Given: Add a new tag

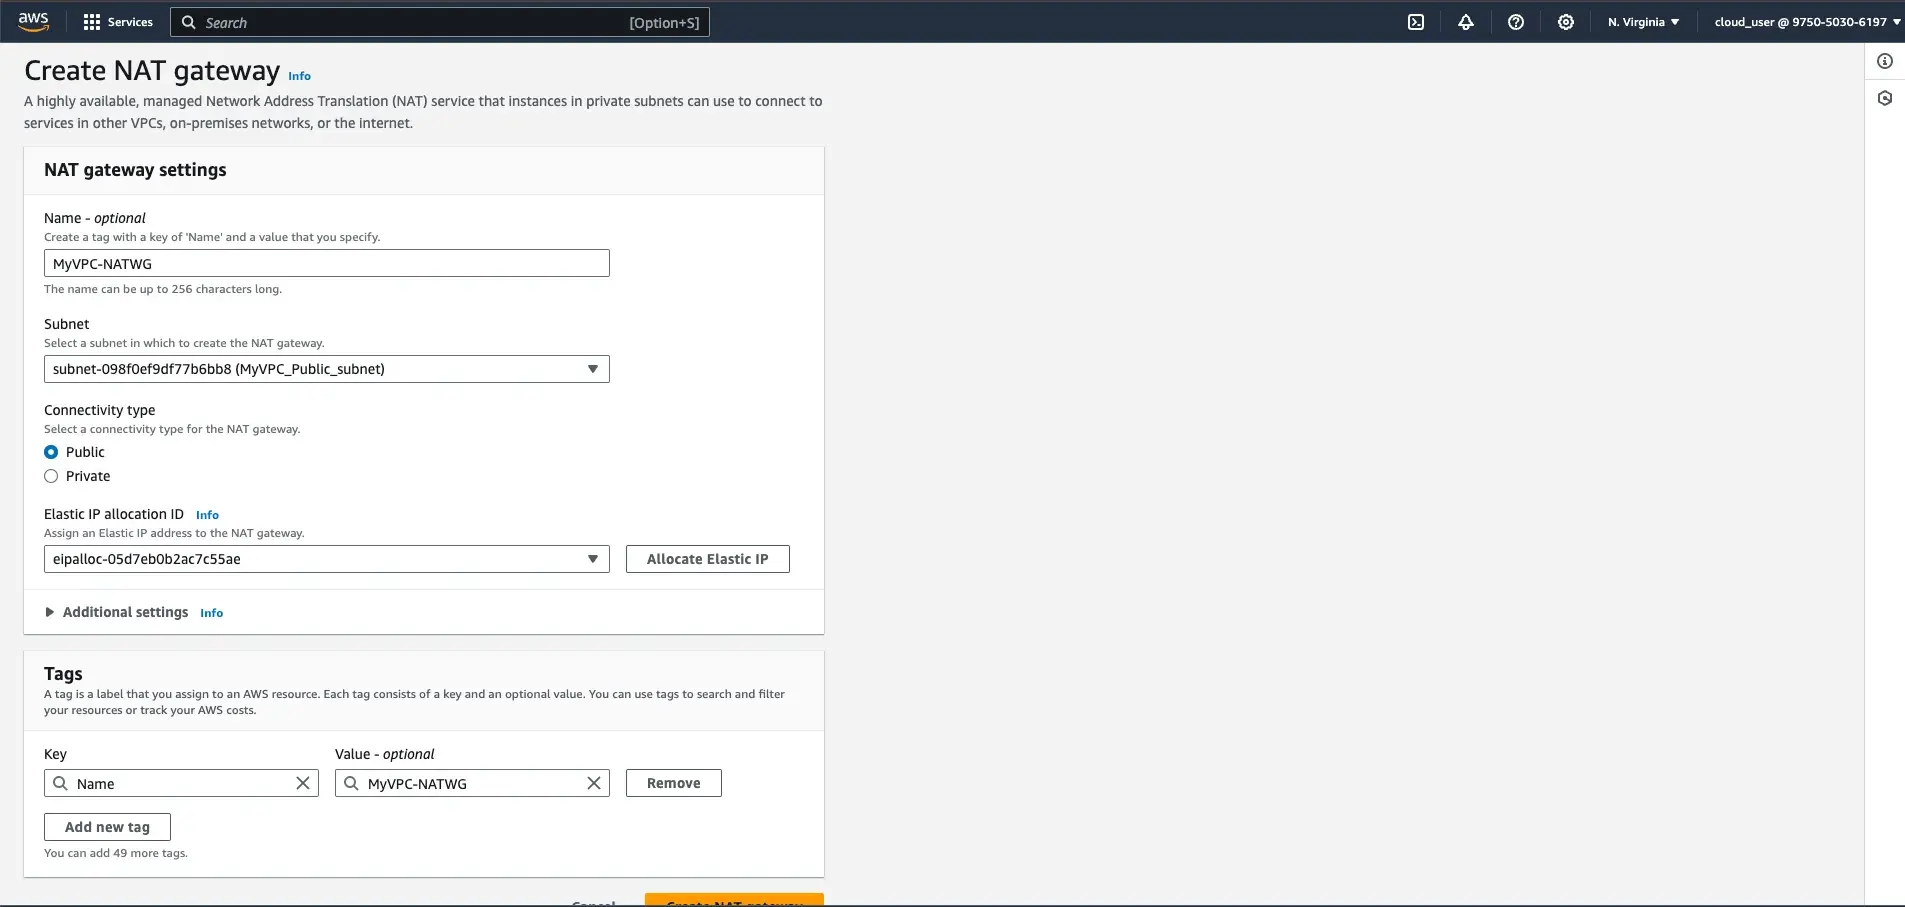Looking at the screenshot, I should click(107, 826).
